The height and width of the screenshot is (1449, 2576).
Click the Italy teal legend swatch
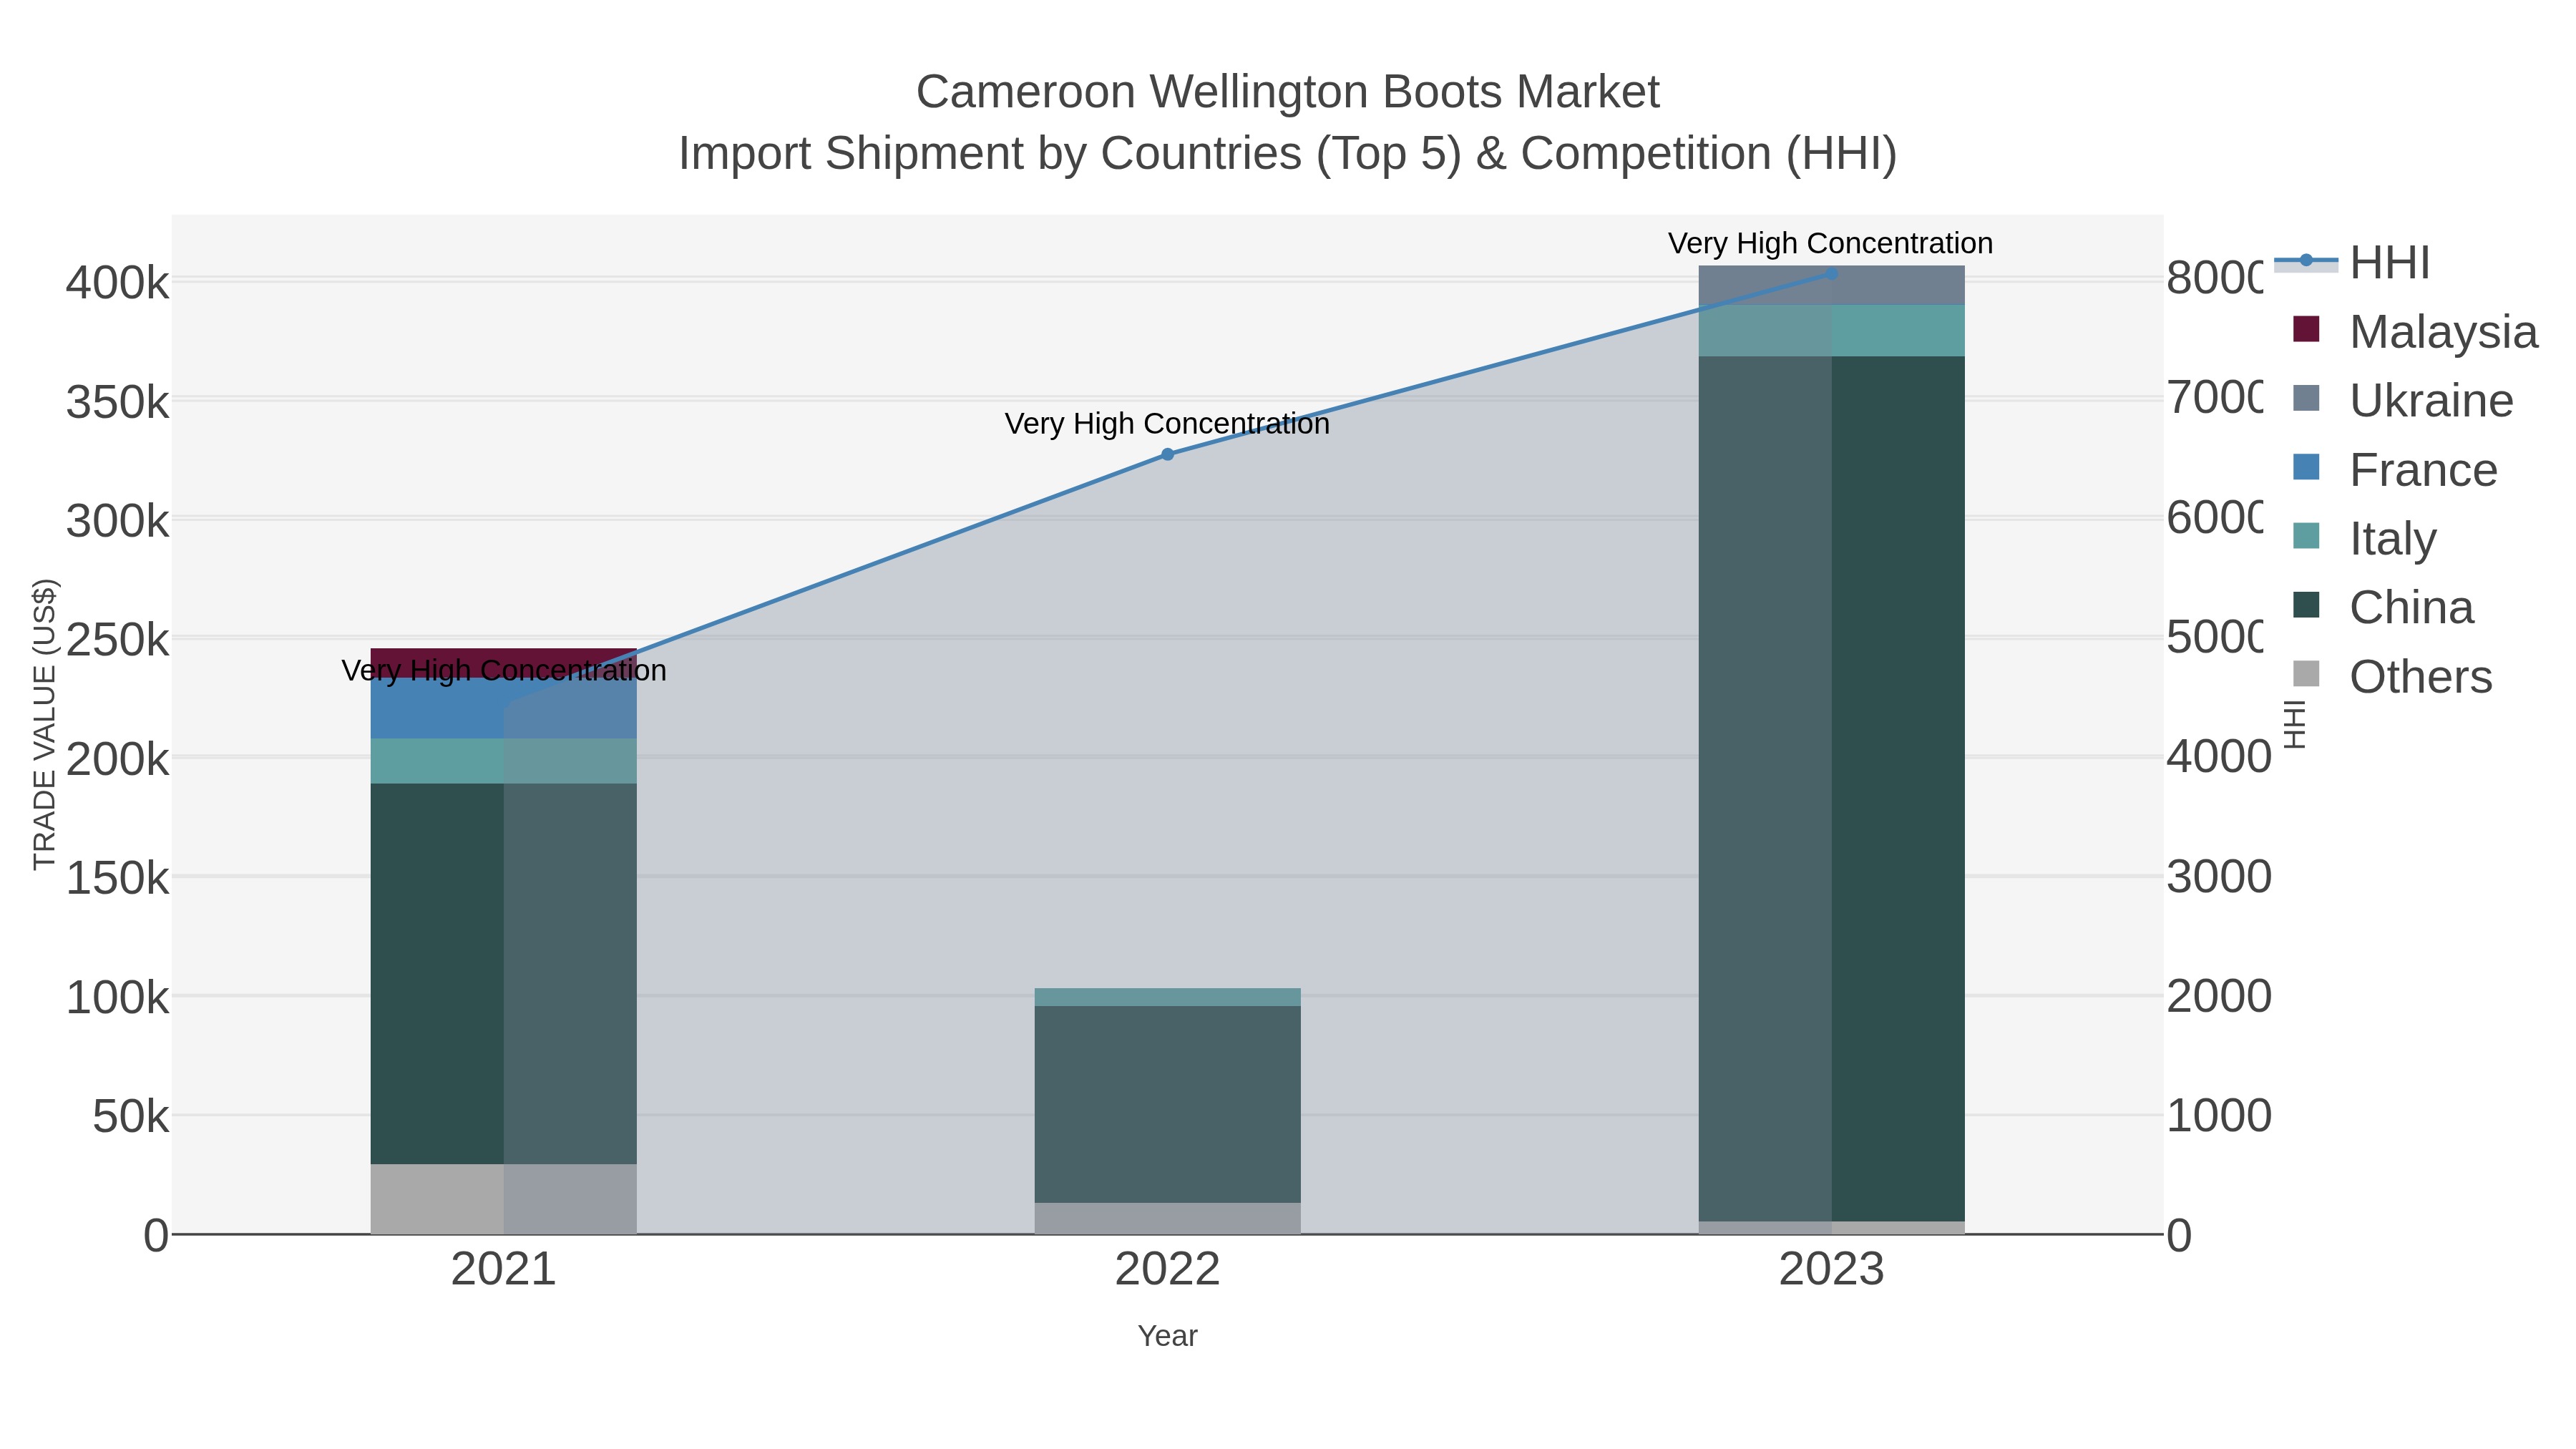(x=2306, y=535)
